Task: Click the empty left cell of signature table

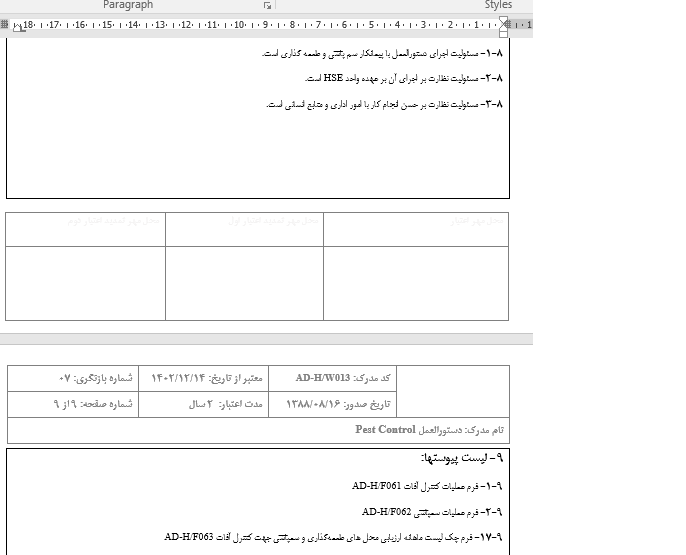Action: click(x=86, y=282)
